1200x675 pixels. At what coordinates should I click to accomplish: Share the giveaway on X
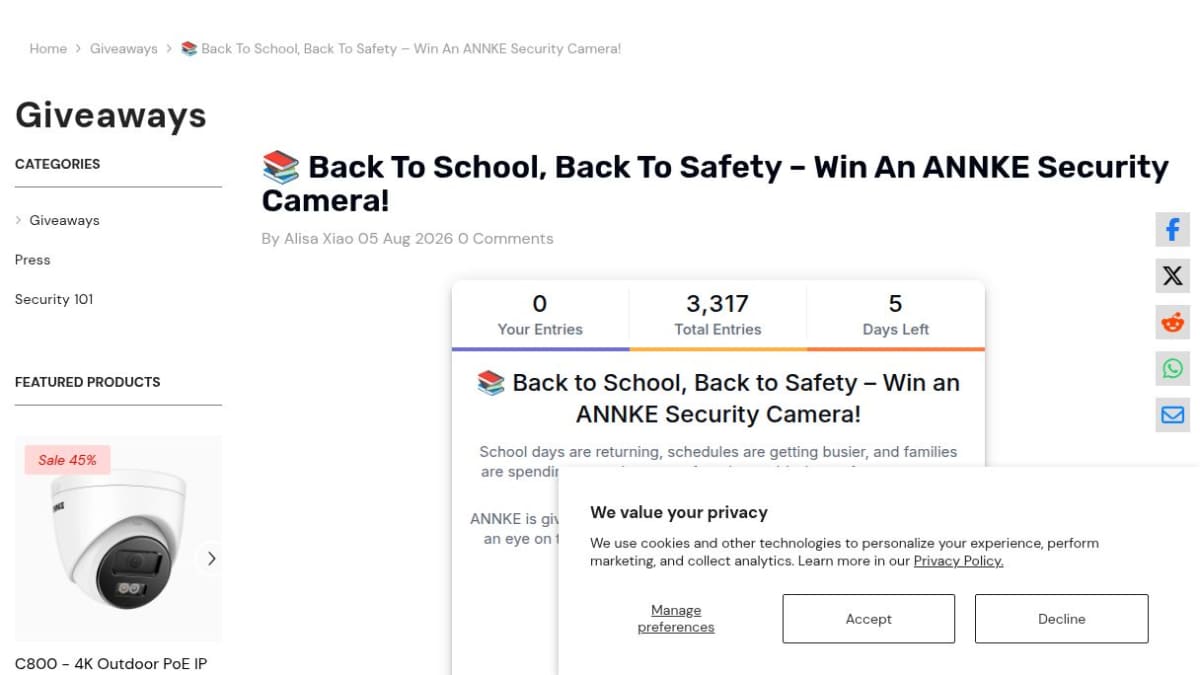(x=1172, y=275)
